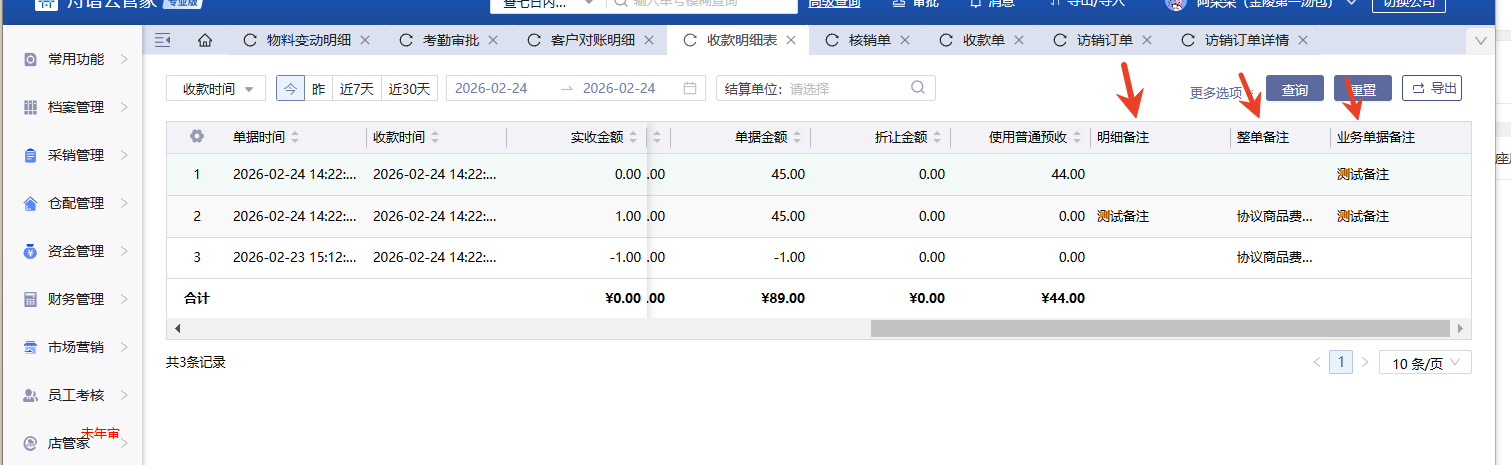Collapse the sidebar with the menu fold icon
Viewport: 1511px width, 465px height.
163,41
